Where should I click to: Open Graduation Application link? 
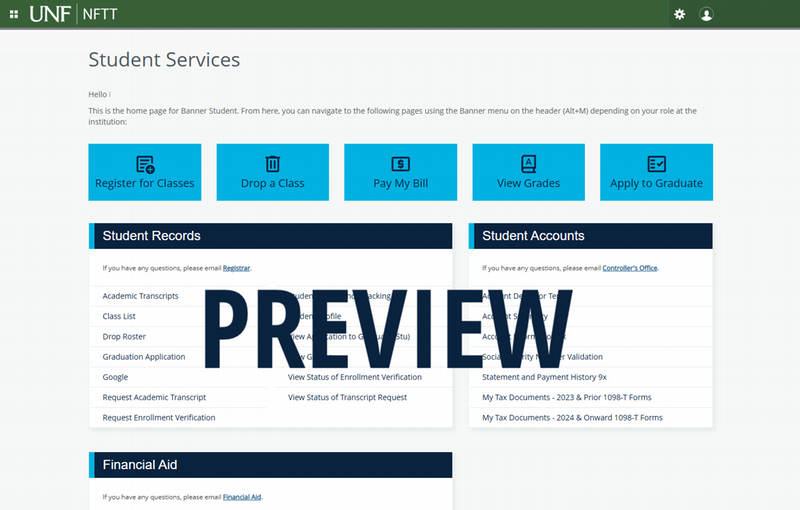coord(143,357)
